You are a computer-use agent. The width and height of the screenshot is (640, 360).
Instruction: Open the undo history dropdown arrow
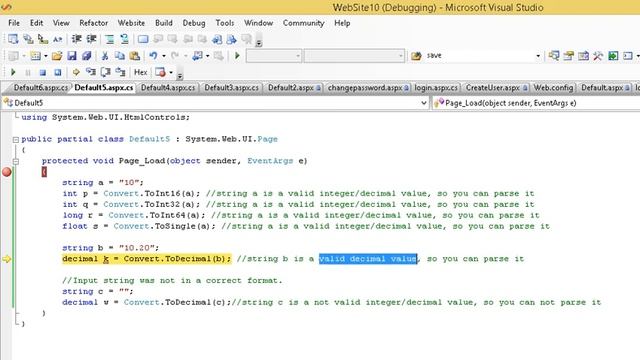(164, 56)
